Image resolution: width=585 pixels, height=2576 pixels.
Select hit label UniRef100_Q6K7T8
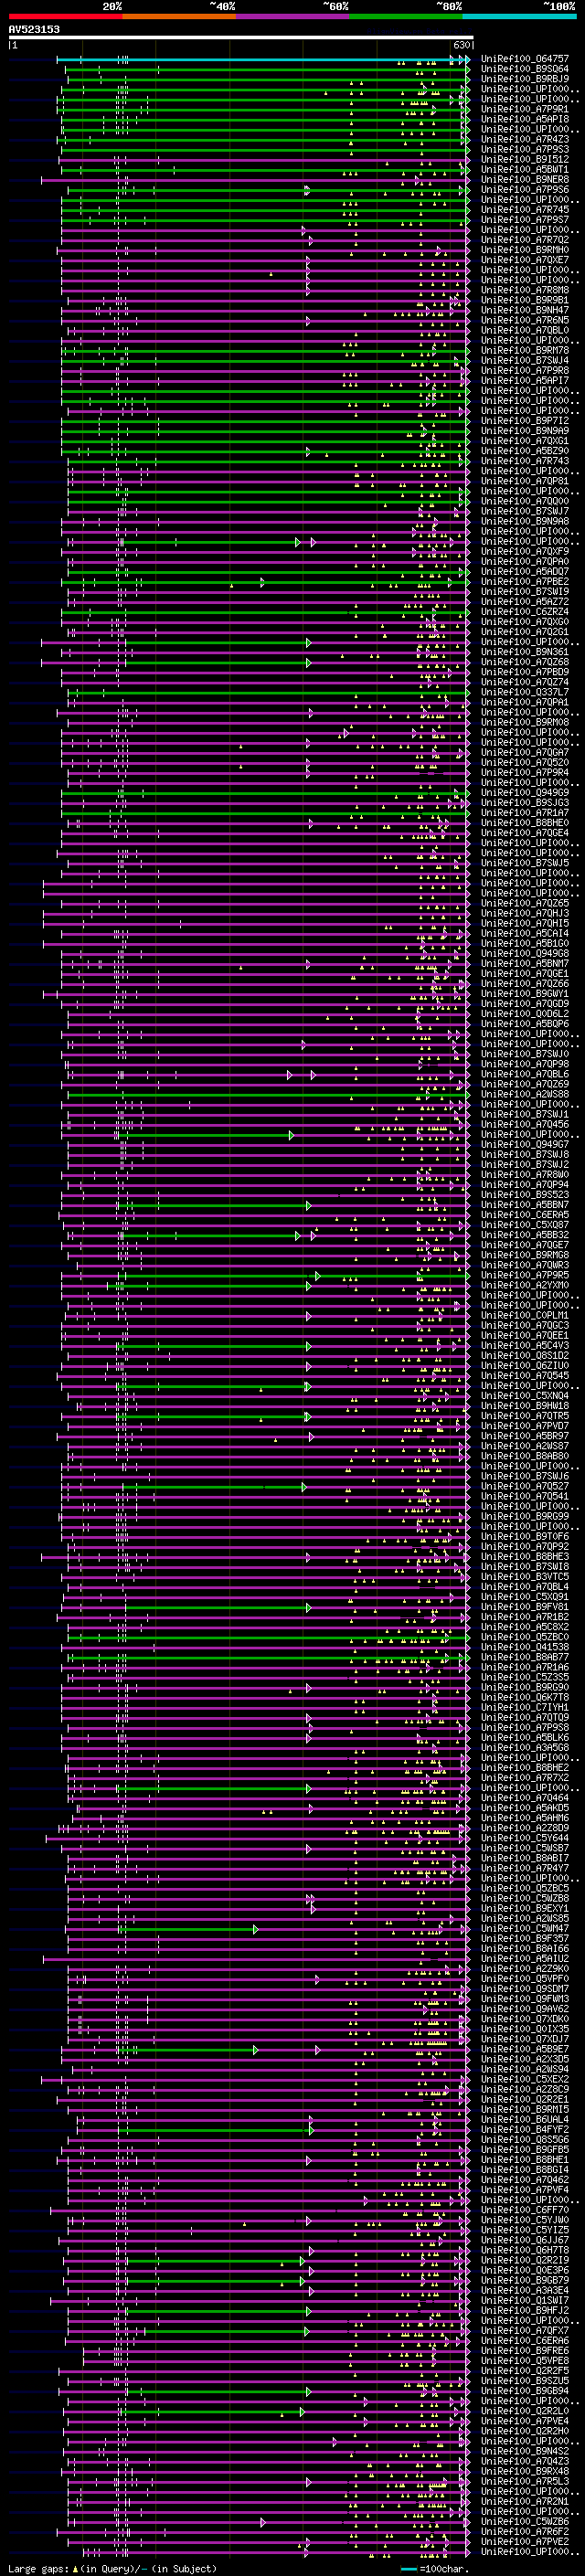tap(524, 1697)
